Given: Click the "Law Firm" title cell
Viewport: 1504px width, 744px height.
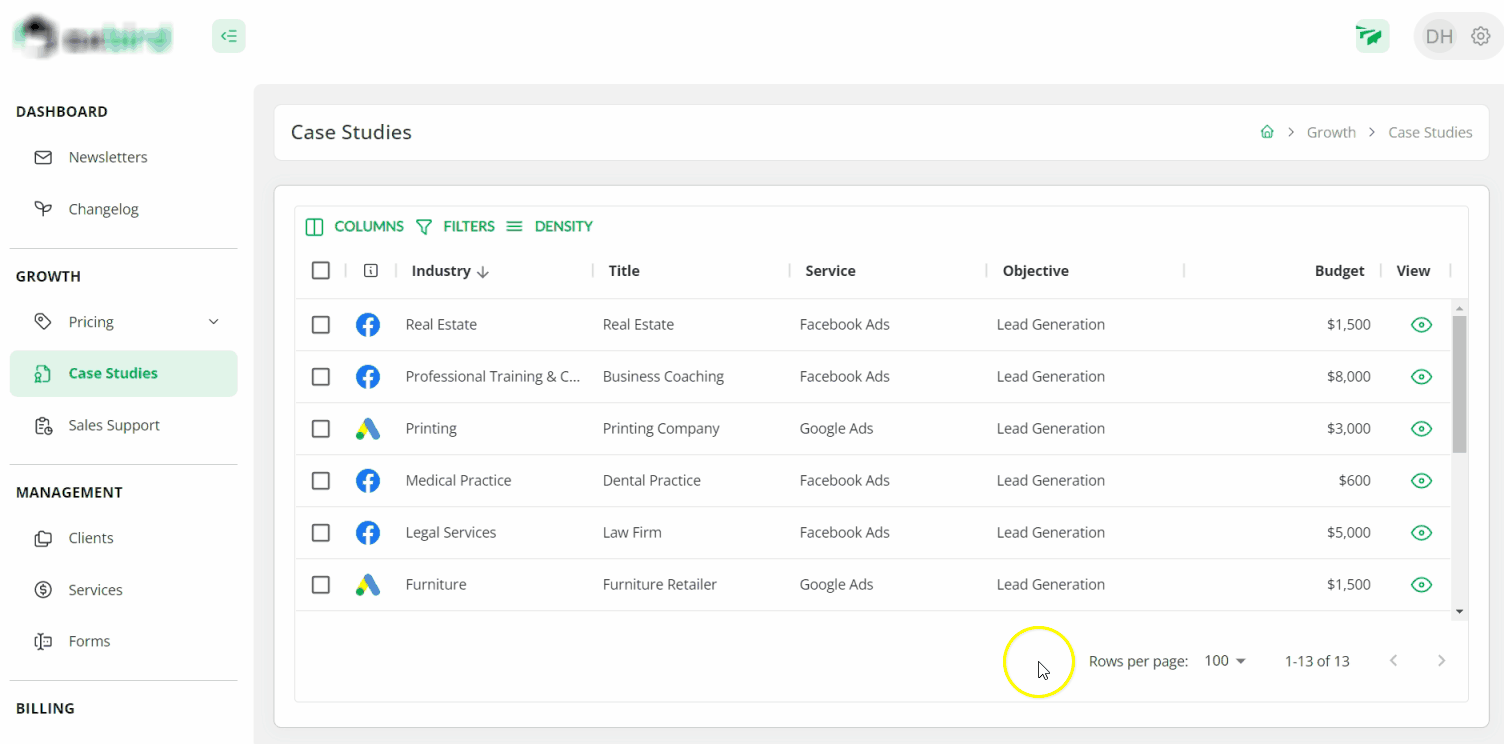Looking at the screenshot, I should tap(632, 533).
